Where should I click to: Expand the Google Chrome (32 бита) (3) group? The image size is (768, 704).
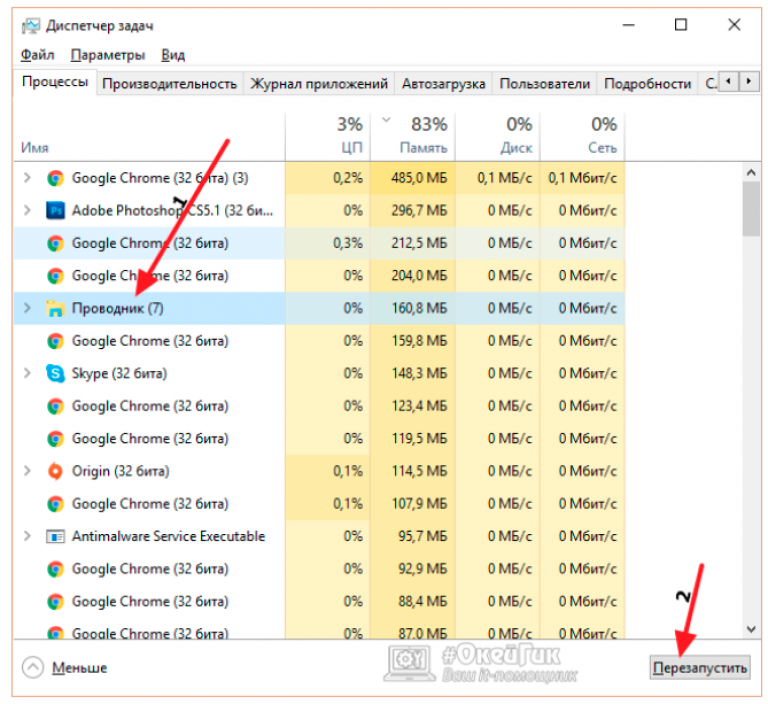pos(27,178)
